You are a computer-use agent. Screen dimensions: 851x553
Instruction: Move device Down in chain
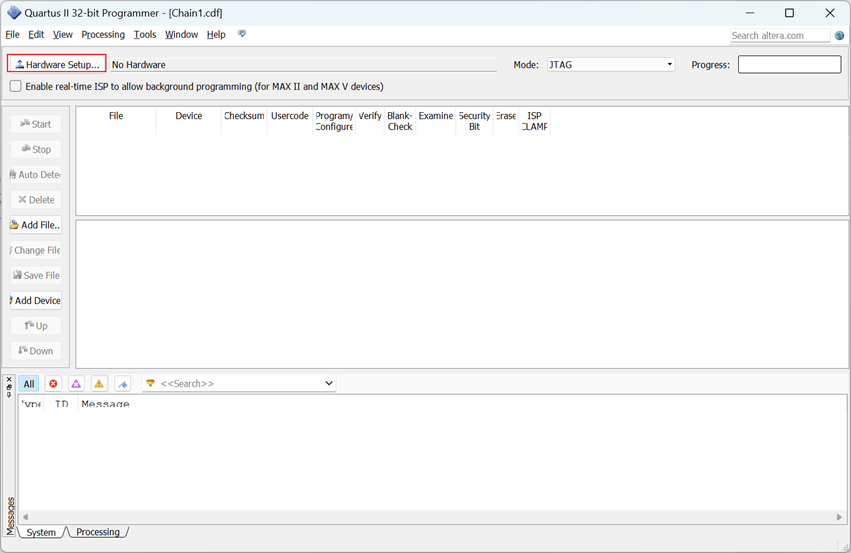(36, 351)
